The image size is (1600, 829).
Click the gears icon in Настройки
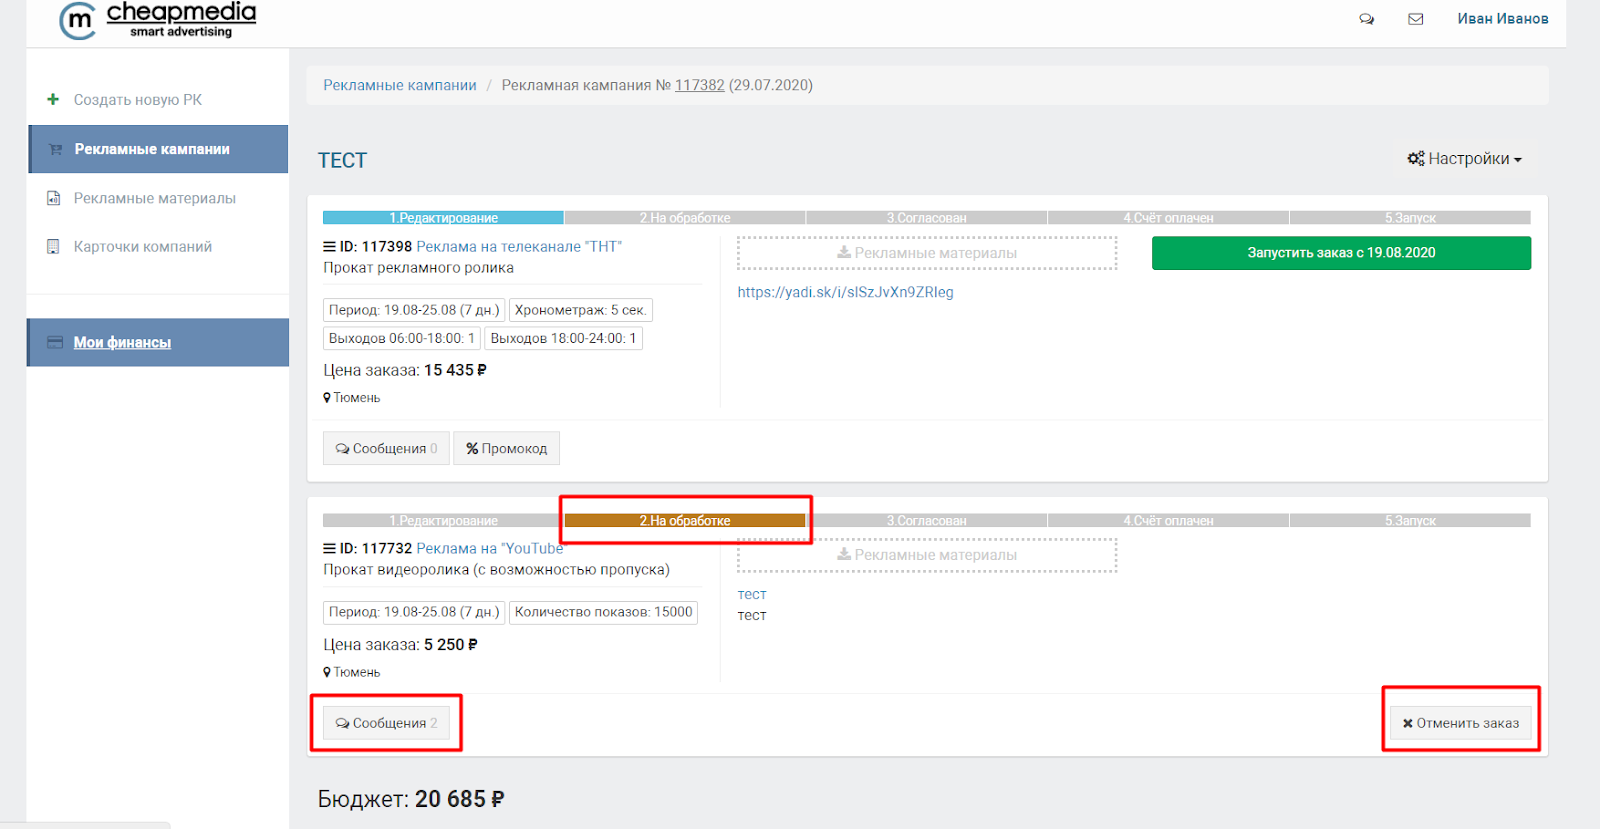(1416, 159)
